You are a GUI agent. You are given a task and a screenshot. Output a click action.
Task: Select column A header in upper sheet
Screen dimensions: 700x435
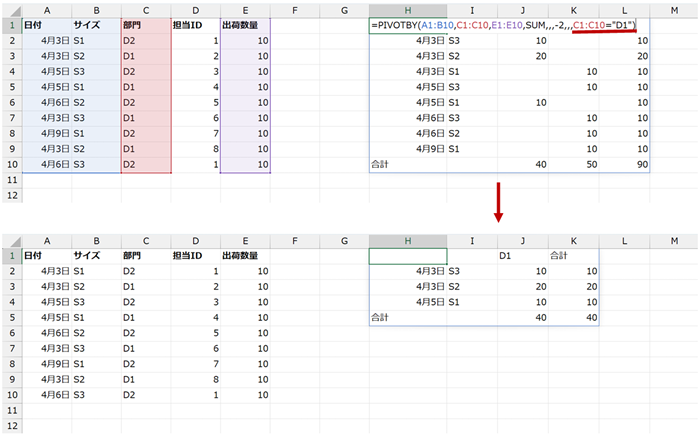[x=47, y=11]
